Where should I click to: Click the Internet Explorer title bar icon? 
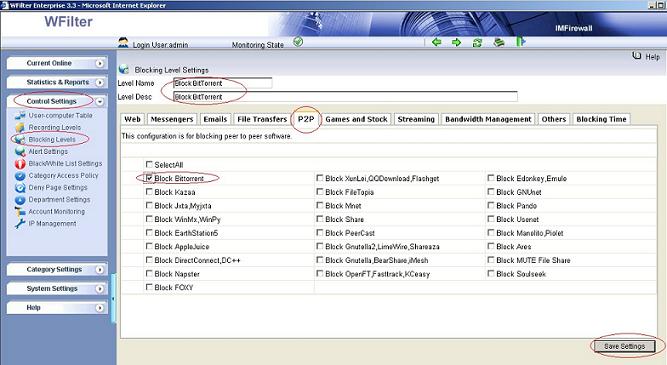[x=5, y=5]
